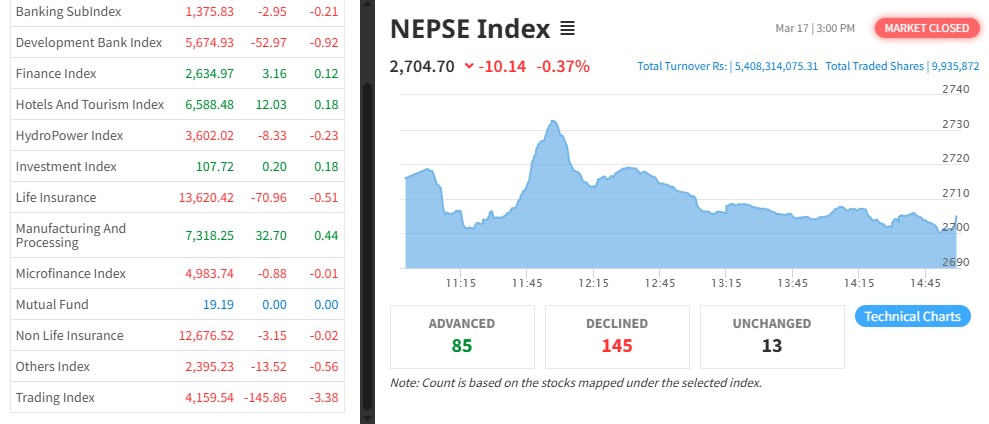This screenshot has height=424, width=989.
Task: Click the DECLINED 145 stocks box
Action: (x=617, y=336)
